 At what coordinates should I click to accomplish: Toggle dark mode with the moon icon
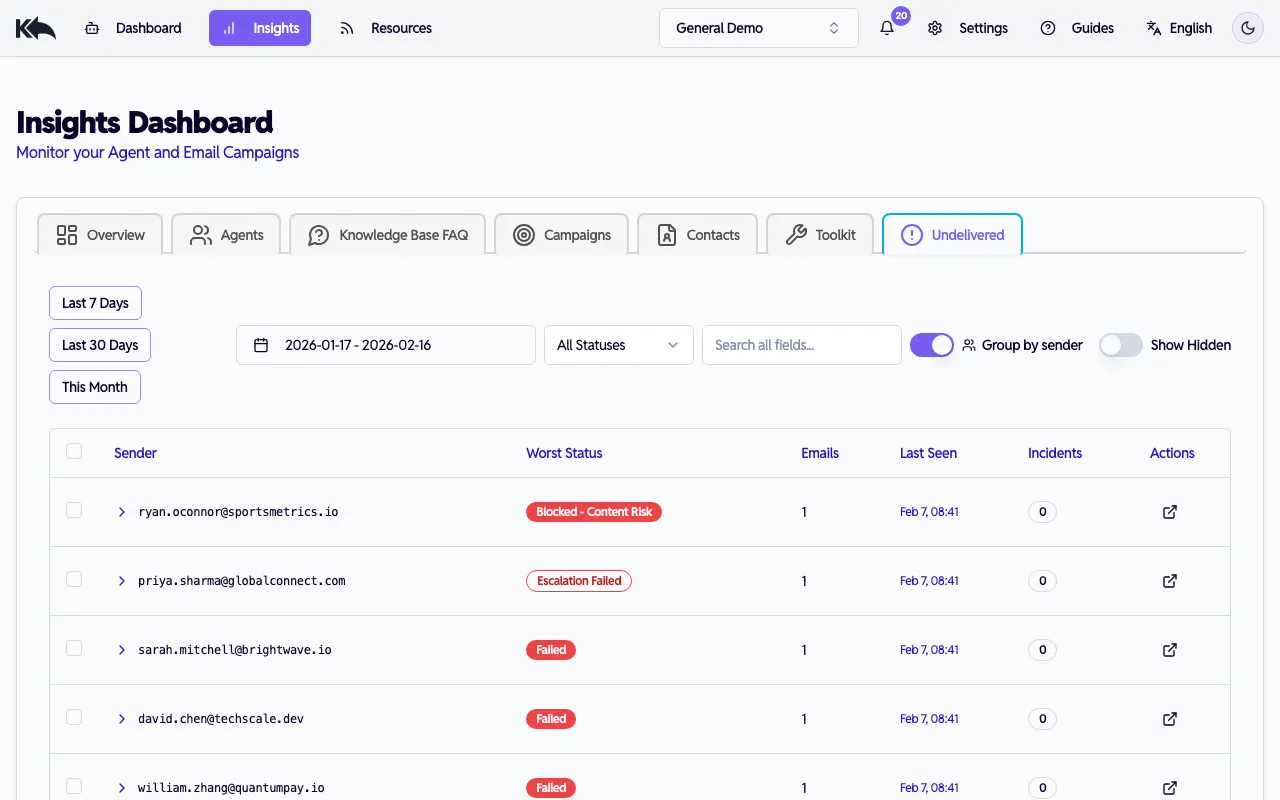(1247, 28)
